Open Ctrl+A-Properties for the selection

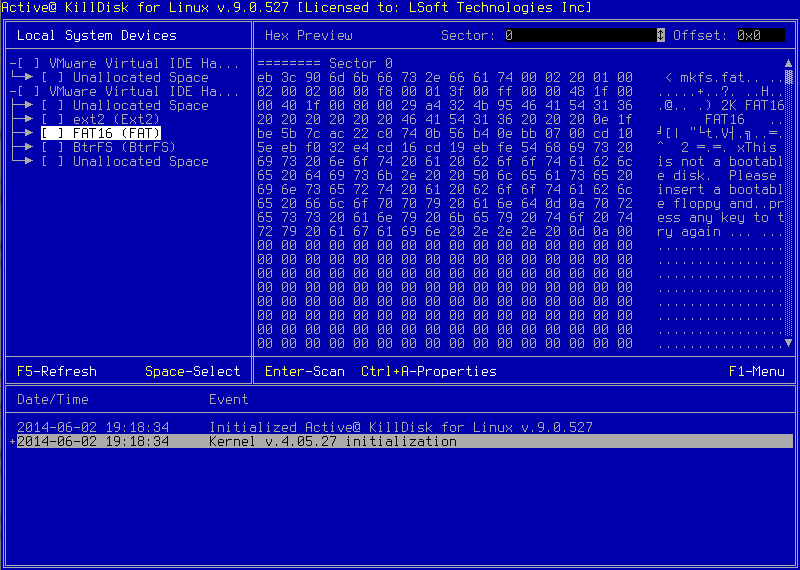pyautogui.click(x=428, y=371)
